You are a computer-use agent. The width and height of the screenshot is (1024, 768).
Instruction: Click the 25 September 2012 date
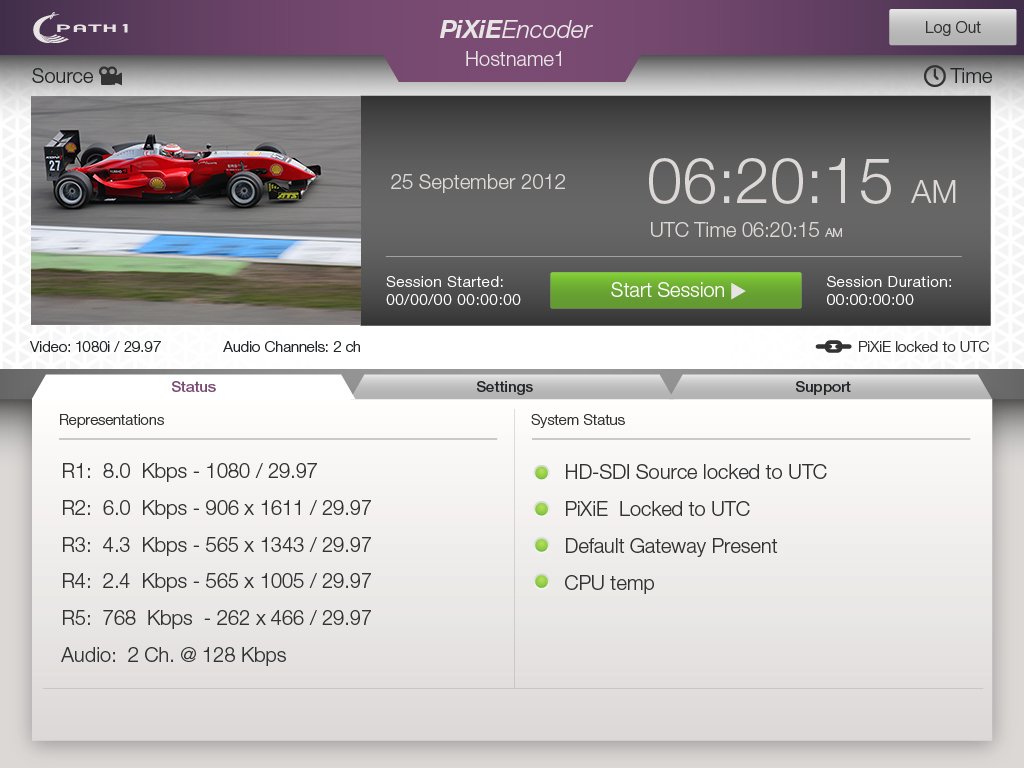coord(478,182)
